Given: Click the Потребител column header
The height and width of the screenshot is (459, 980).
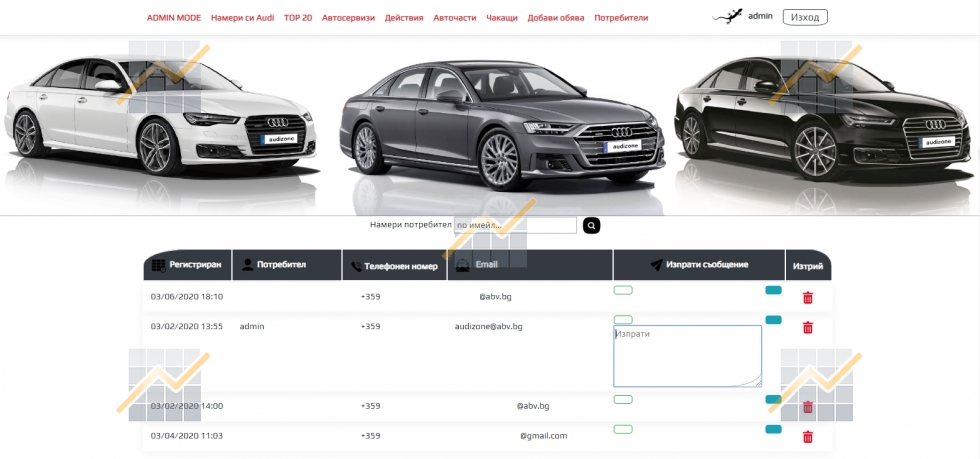Looking at the screenshot, I should 287,265.
